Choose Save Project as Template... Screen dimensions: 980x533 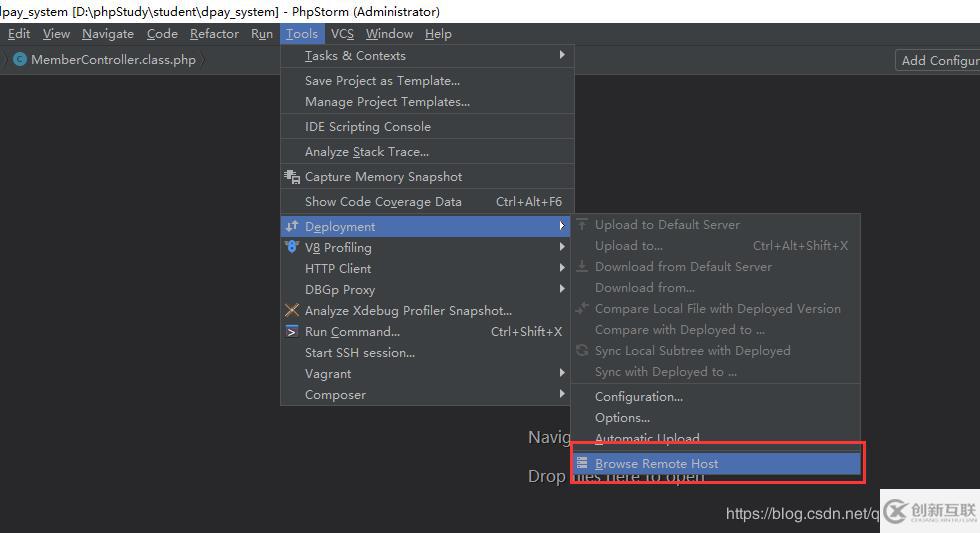click(427, 81)
